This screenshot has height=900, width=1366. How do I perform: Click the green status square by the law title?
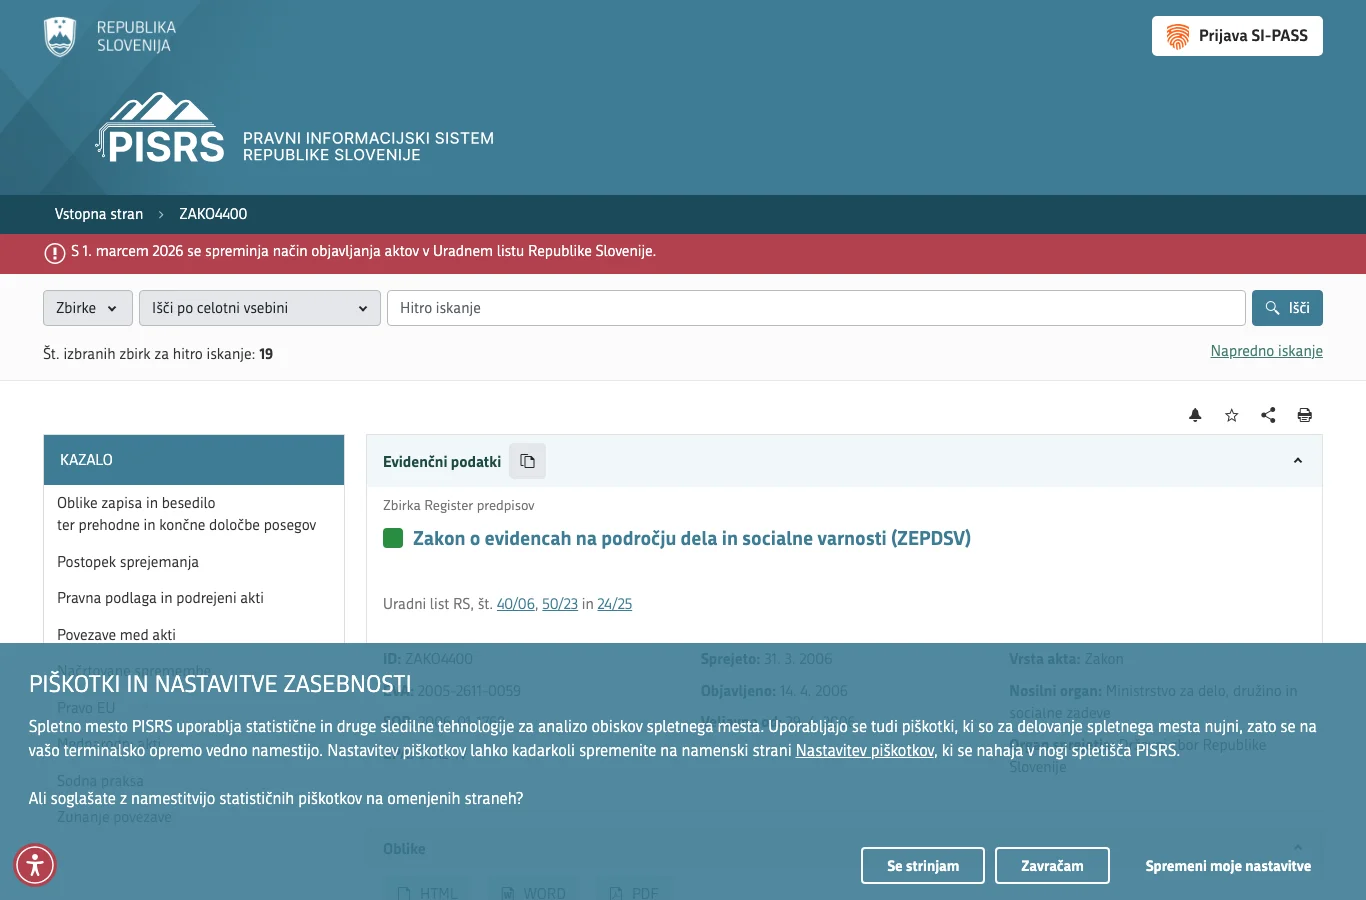click(x=393, y=538)
